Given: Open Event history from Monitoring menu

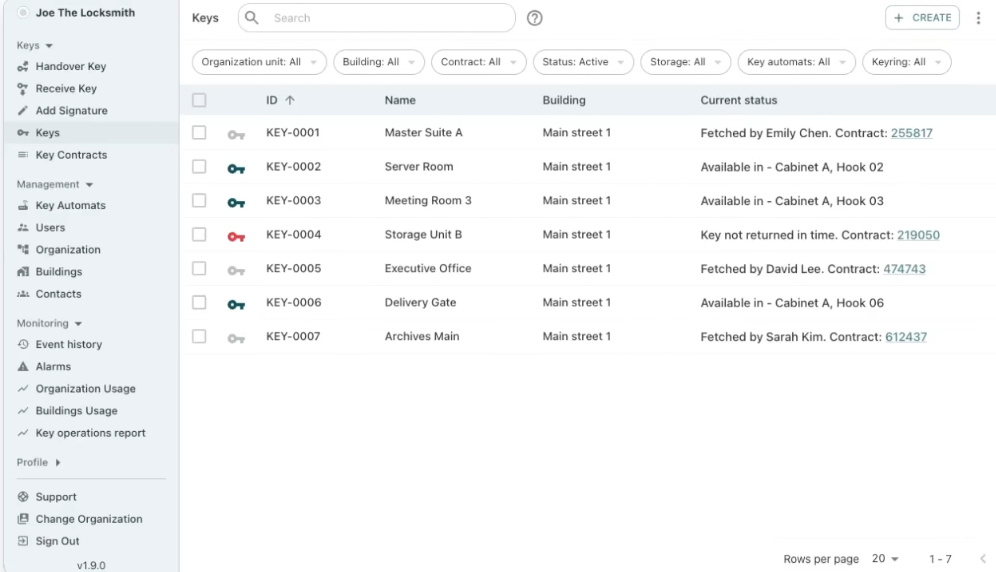Looking at the screenshot, I should coord(68,344).
